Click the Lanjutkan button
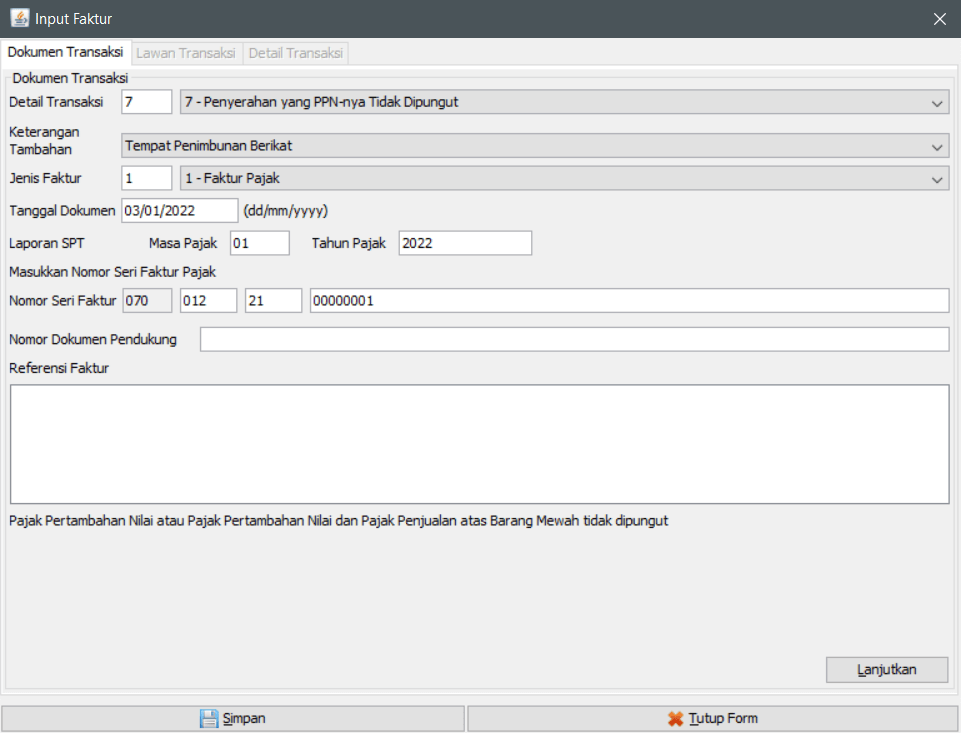This screenshot has height=733, width=961. coord(887,669)
